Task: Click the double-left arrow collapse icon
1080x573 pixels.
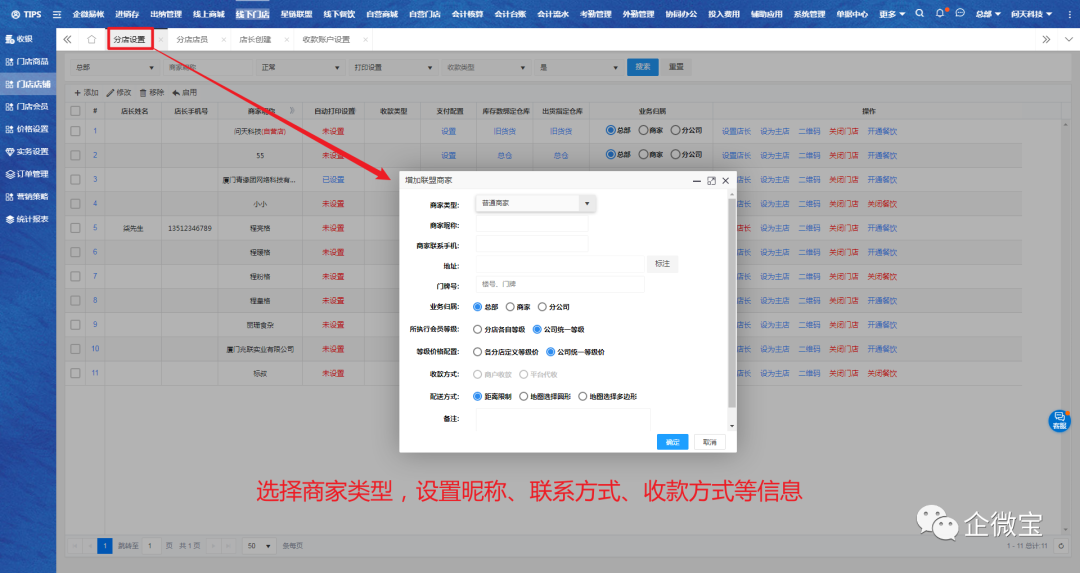Action: [x=67, y=39]
